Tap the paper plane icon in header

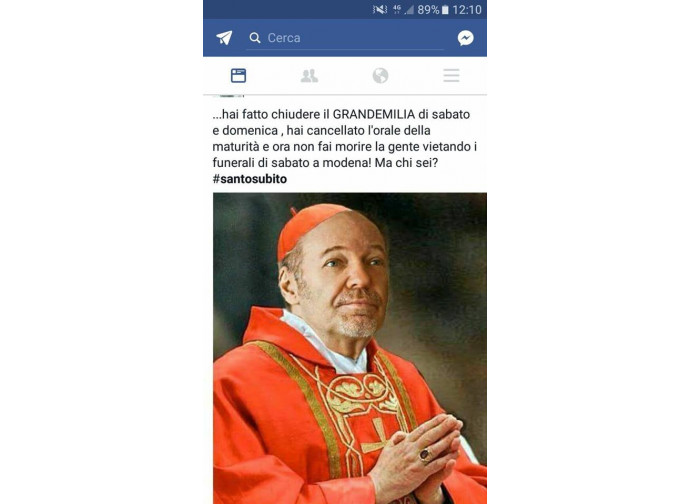(x=224, y=38)
